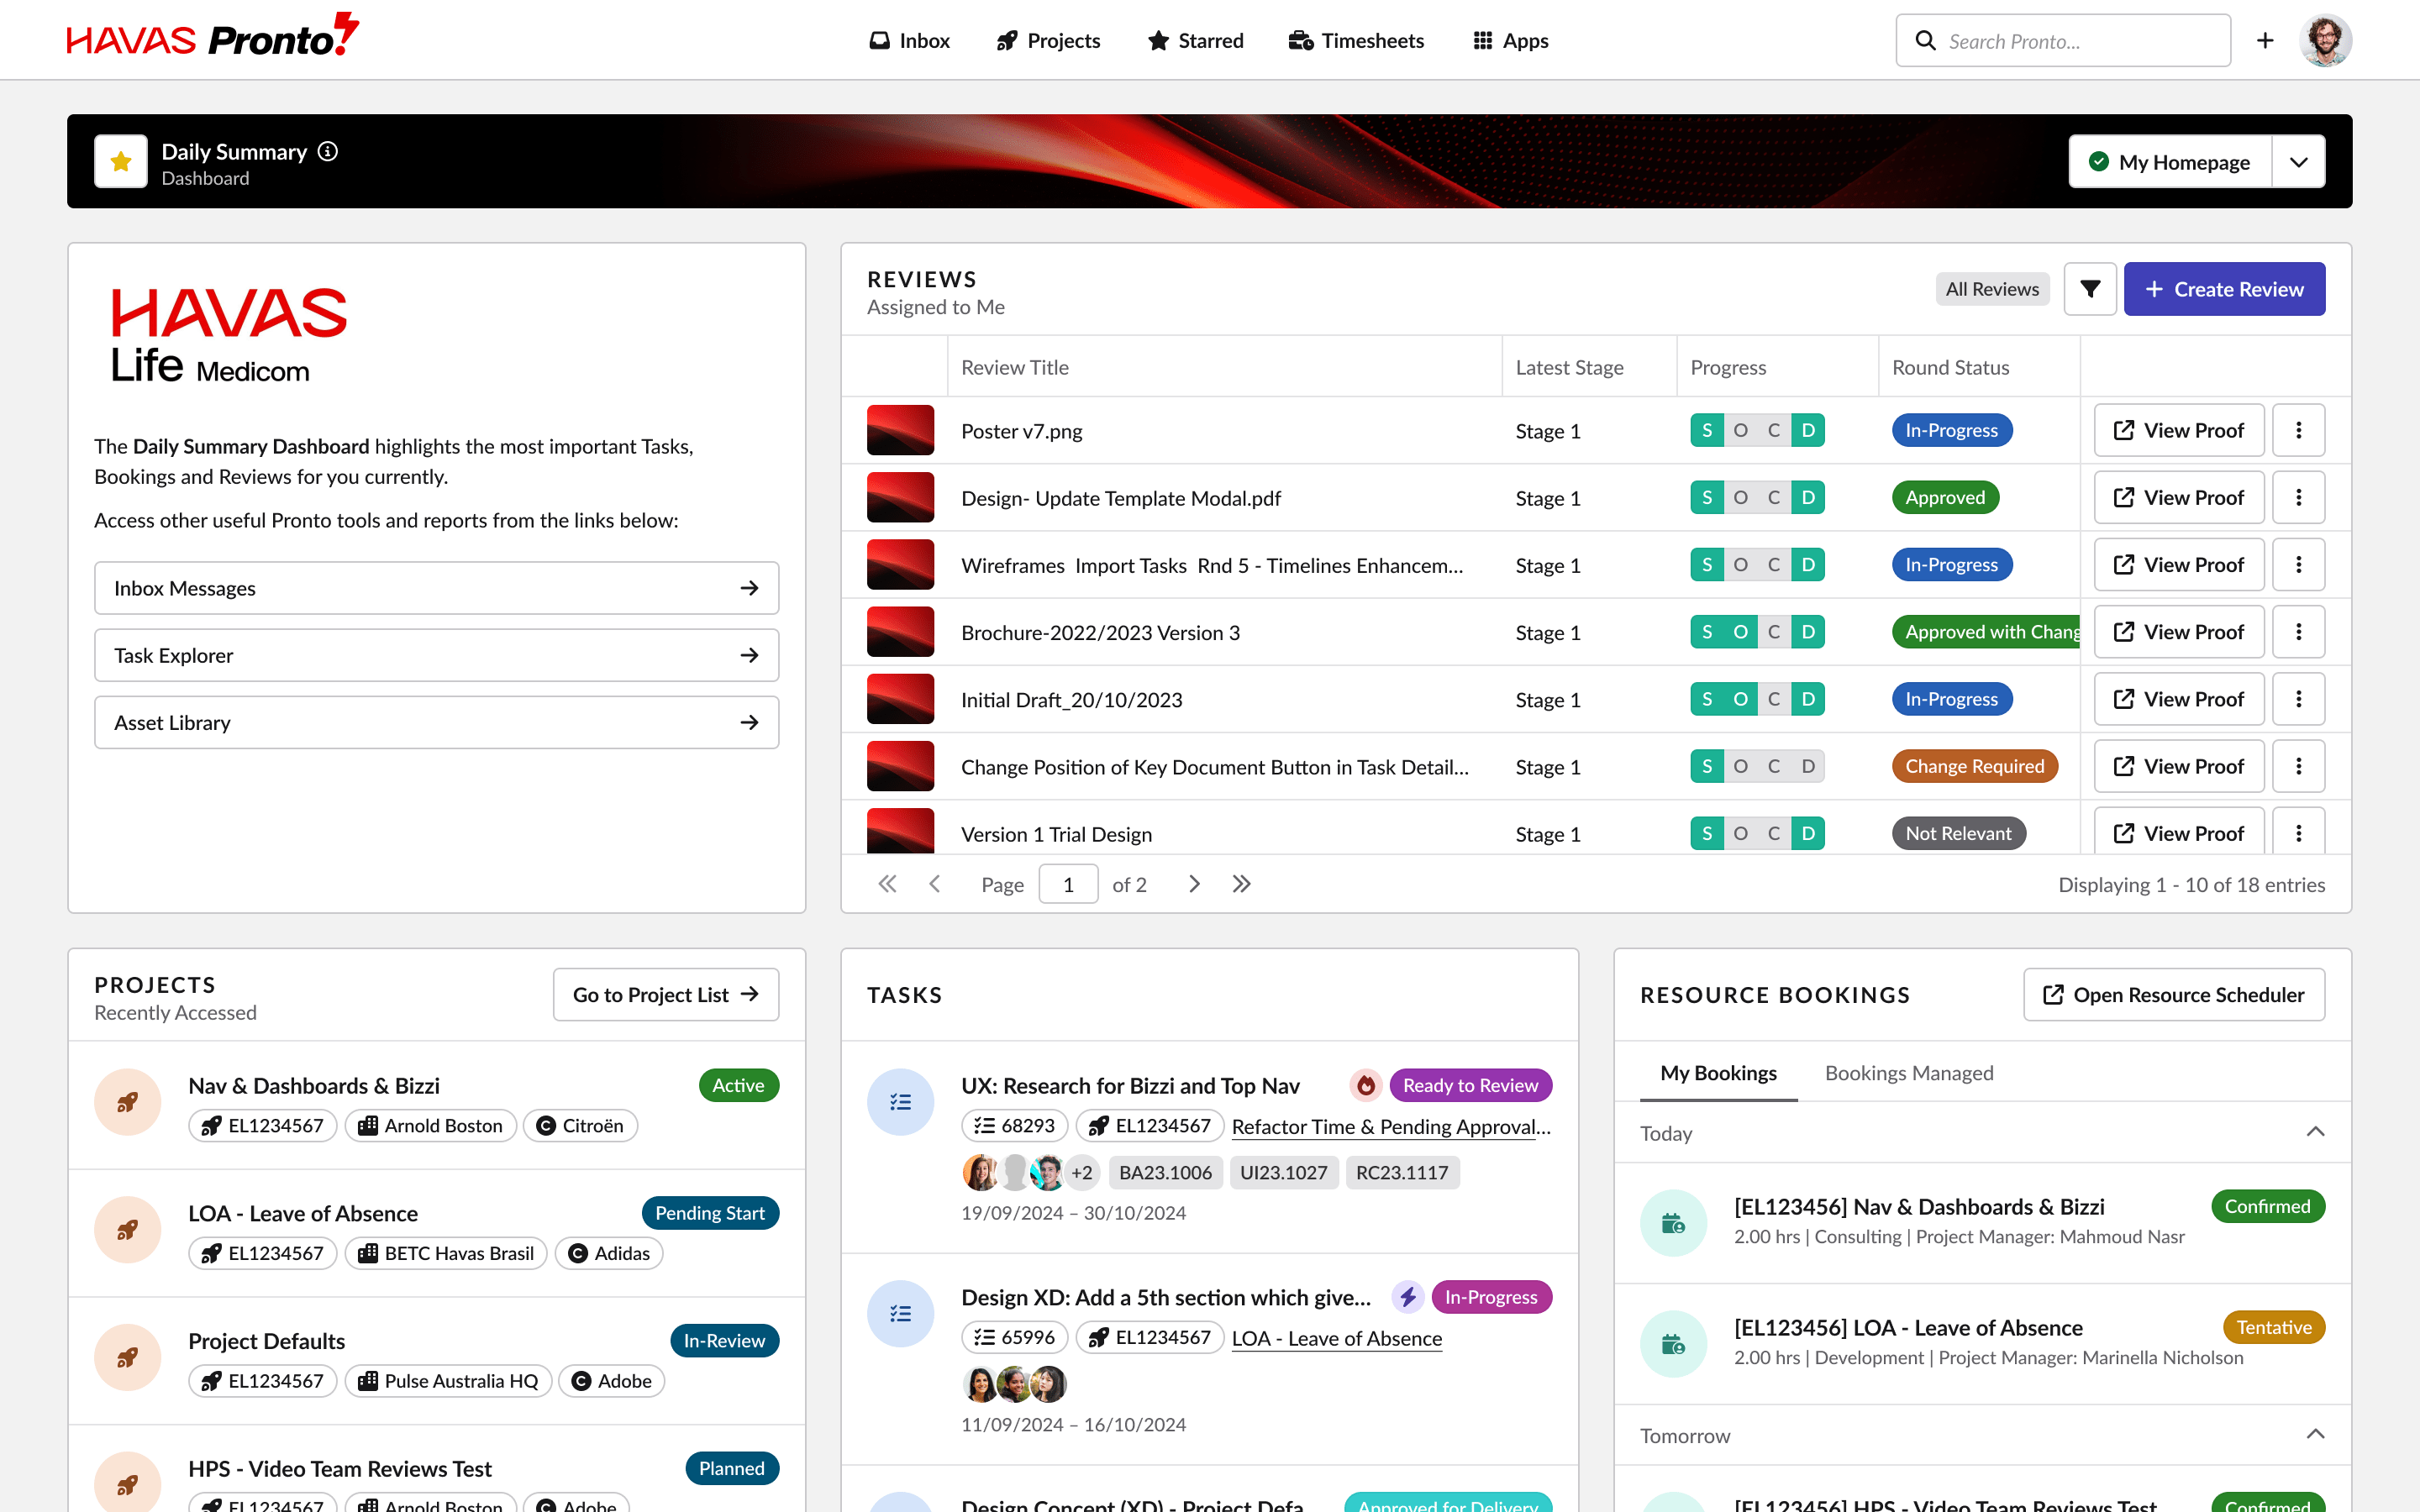Click the Tentative booking status badge

(2274, 1327)
